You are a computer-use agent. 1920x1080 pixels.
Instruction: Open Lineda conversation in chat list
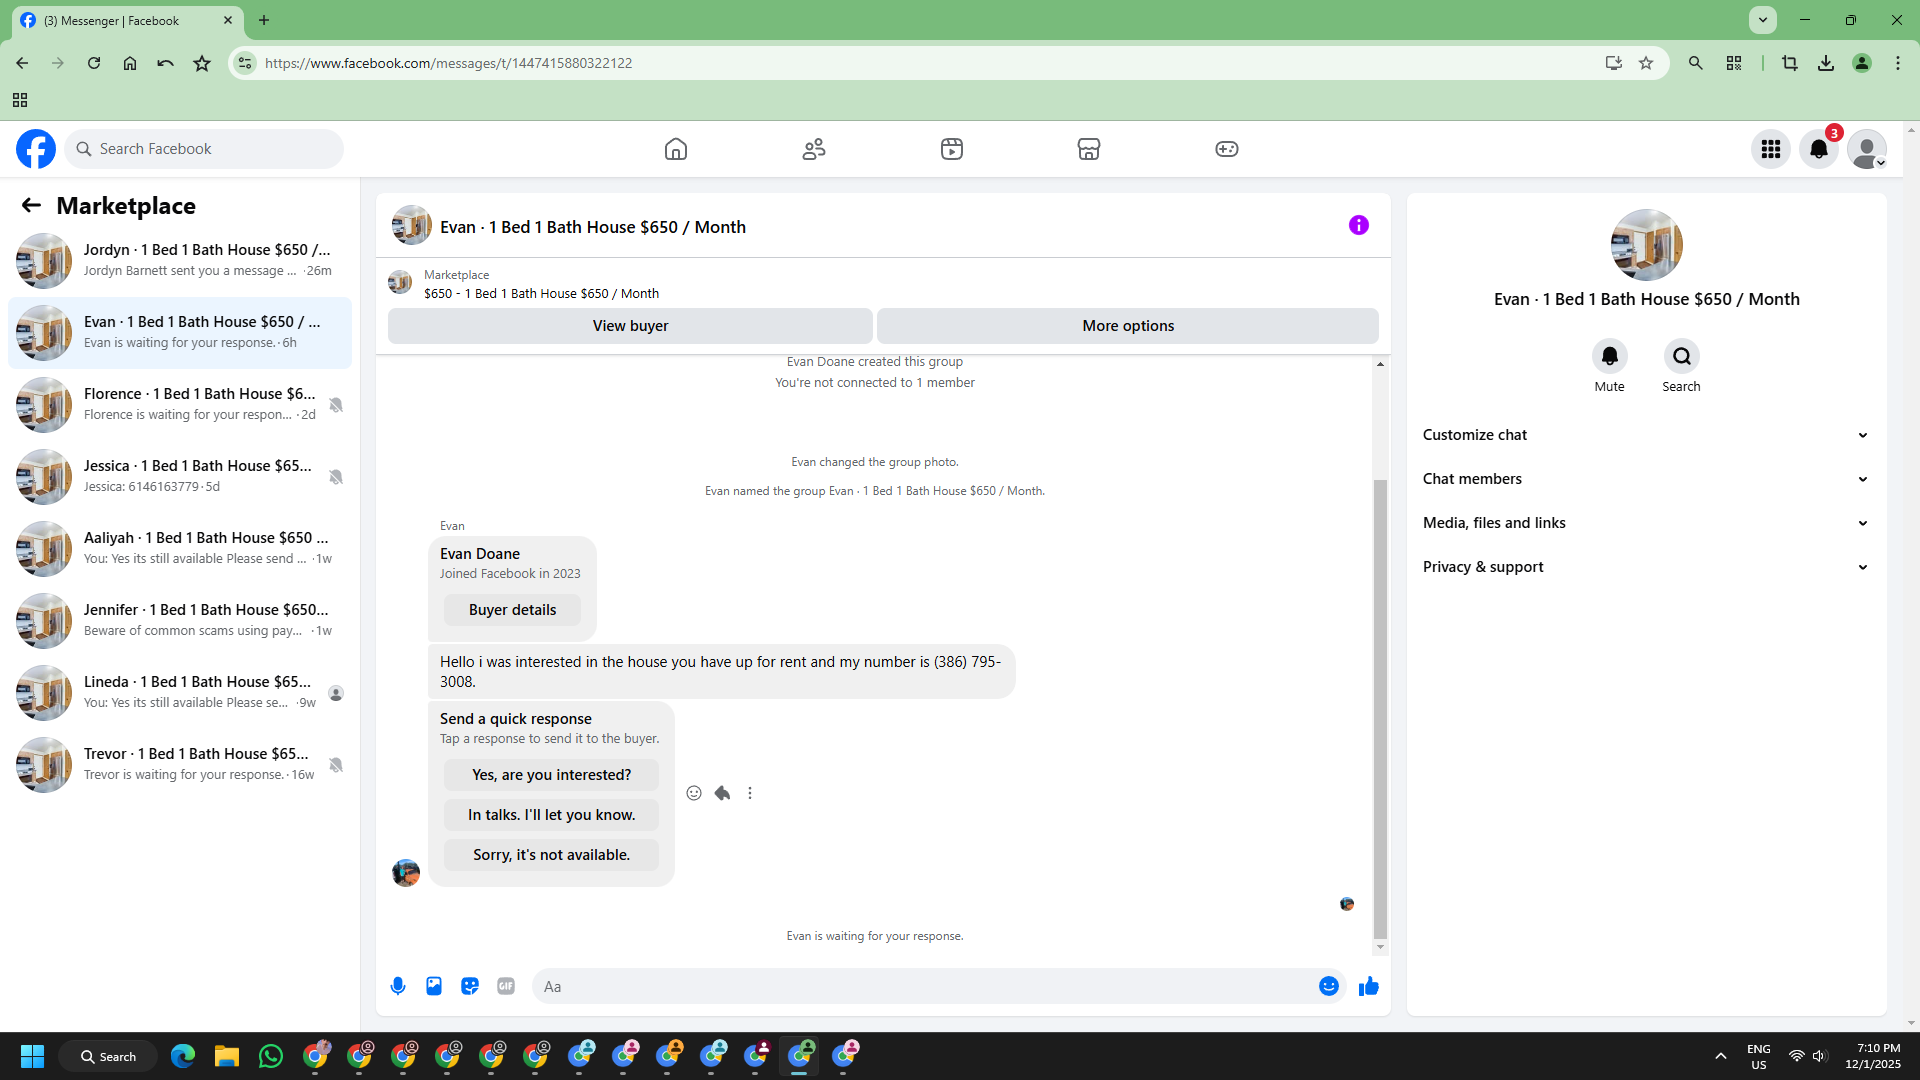180,692
